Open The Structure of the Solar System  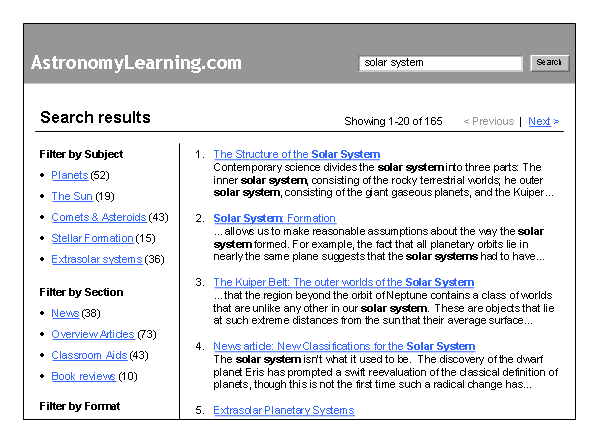tap(296, 154)
